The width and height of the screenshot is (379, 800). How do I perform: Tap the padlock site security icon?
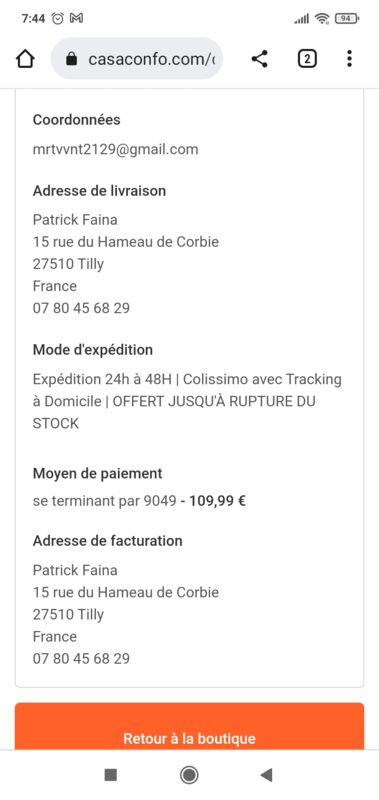pos(72,59)
